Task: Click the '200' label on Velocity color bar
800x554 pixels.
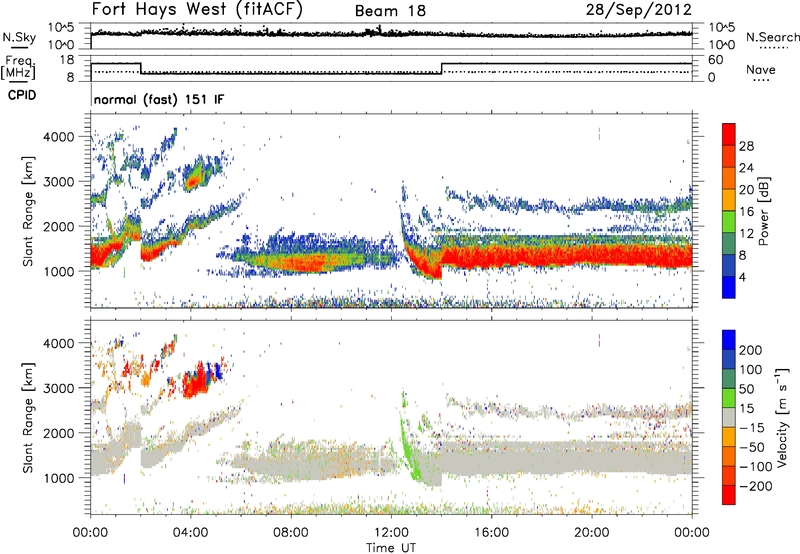Action: pos(751,350)
